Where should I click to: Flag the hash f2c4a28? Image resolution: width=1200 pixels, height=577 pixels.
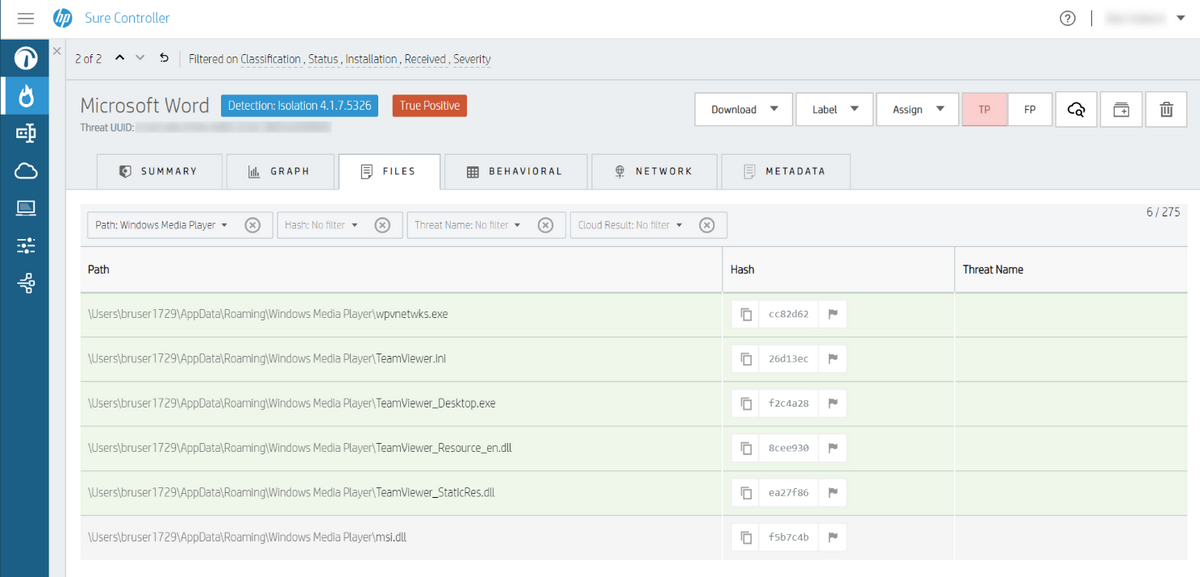coord(832,404)
